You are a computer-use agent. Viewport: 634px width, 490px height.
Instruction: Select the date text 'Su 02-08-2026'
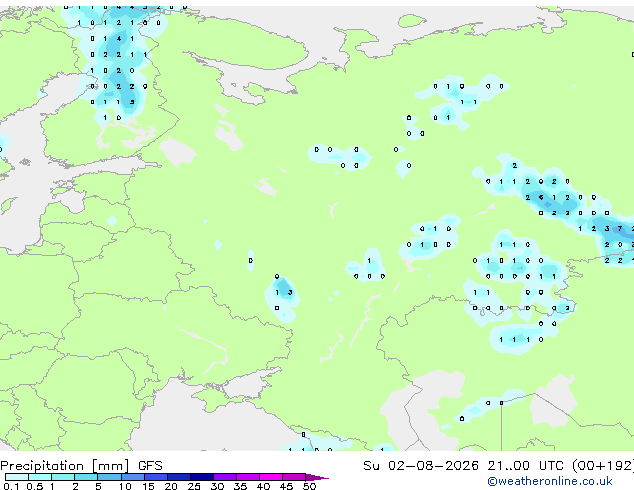pyautogui.click(x=421, y=466)
